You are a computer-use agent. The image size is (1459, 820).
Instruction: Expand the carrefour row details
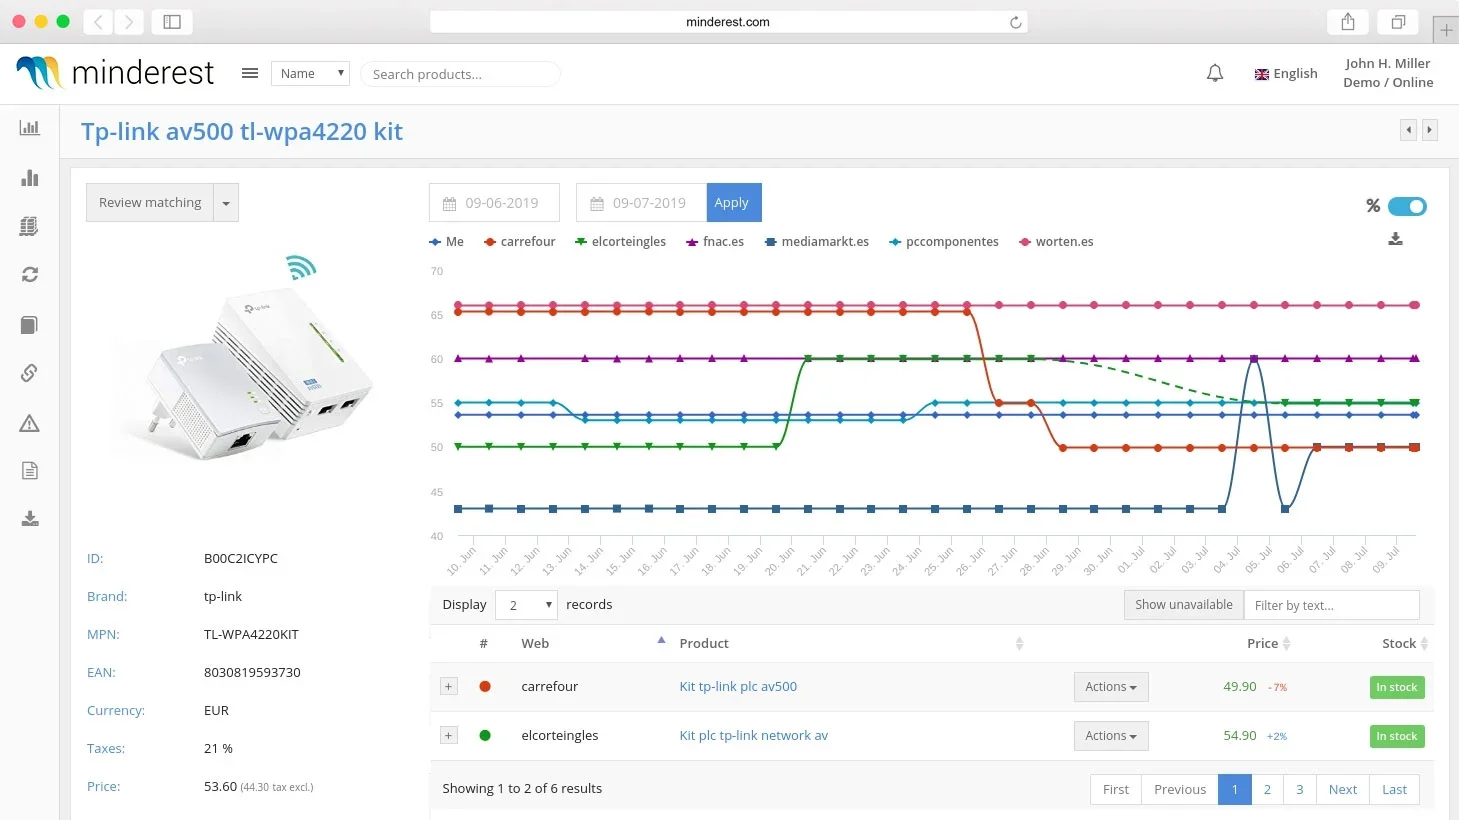point(449,686)
